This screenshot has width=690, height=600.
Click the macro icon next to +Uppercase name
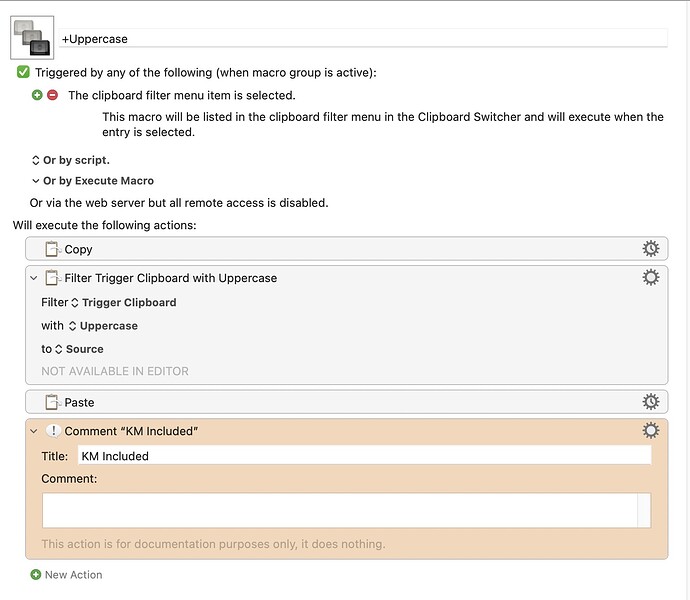point(32,38)
